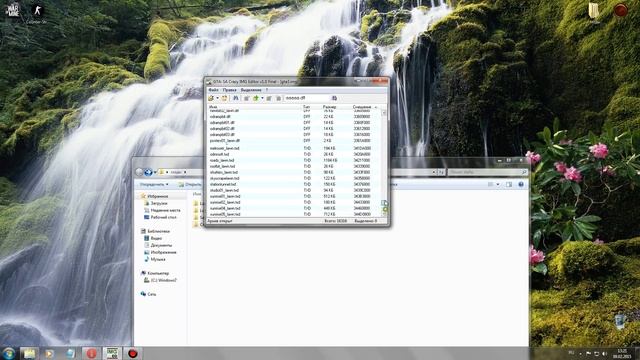
Task: Select sunrise02_lawn.txd row in IMG list
Action: [x=294, y=202]
